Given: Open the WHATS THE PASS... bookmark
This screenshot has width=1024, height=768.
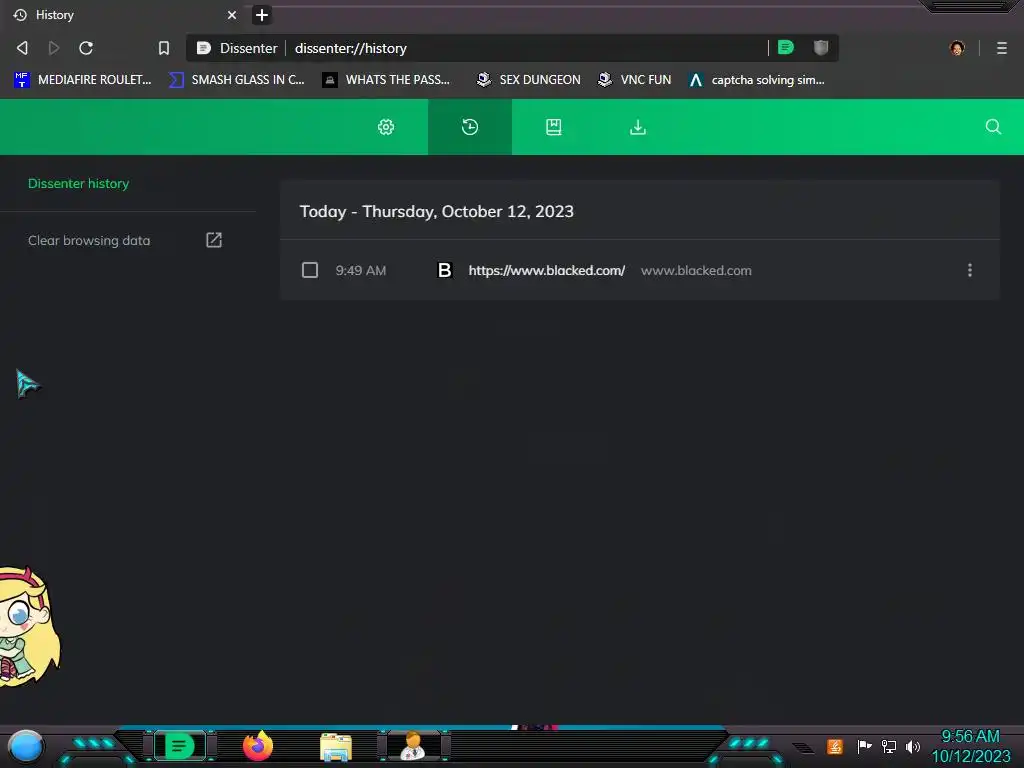Looking at the screenshot, I should (x=387, y=80).
